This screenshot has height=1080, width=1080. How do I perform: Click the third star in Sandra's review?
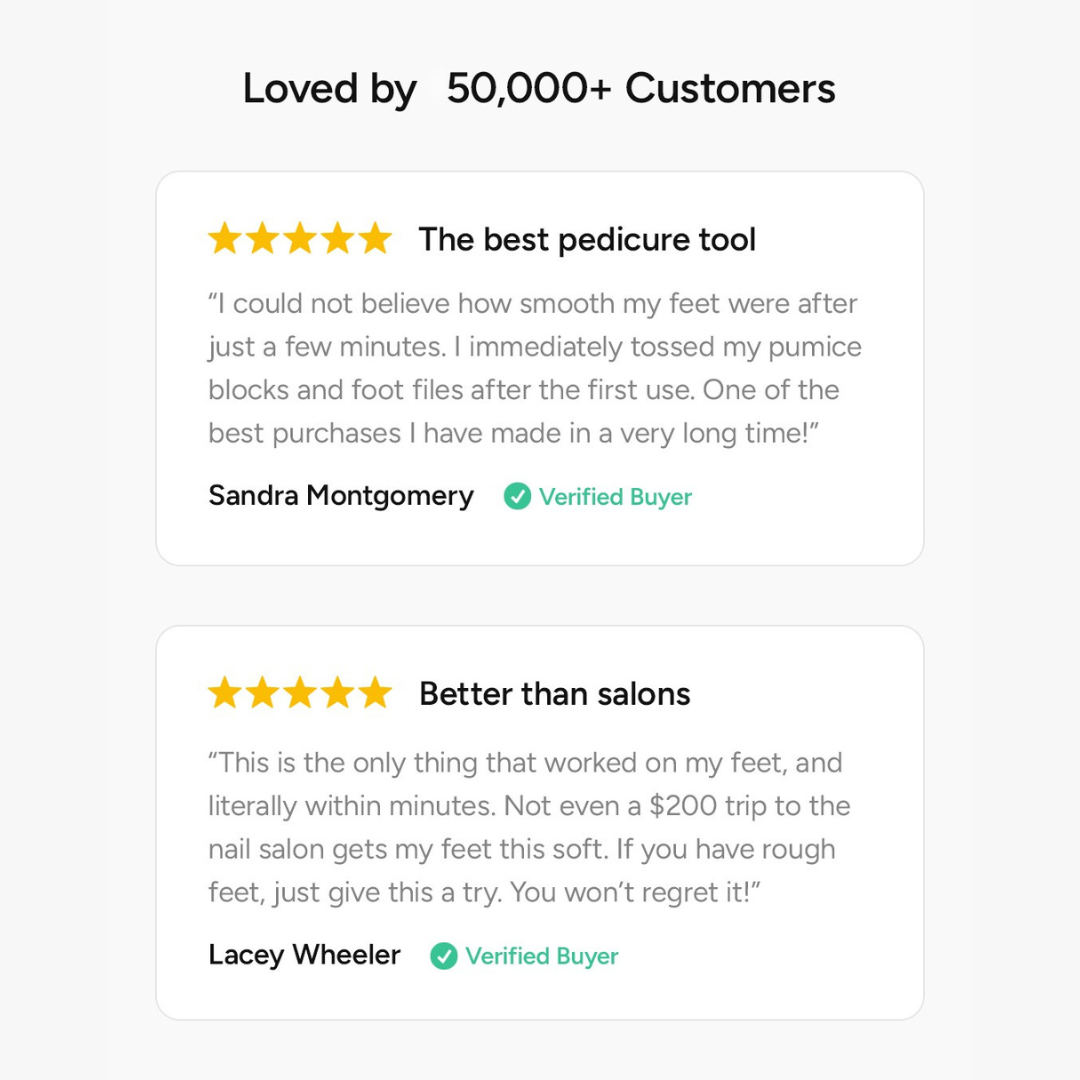click(x=300, y=240)
